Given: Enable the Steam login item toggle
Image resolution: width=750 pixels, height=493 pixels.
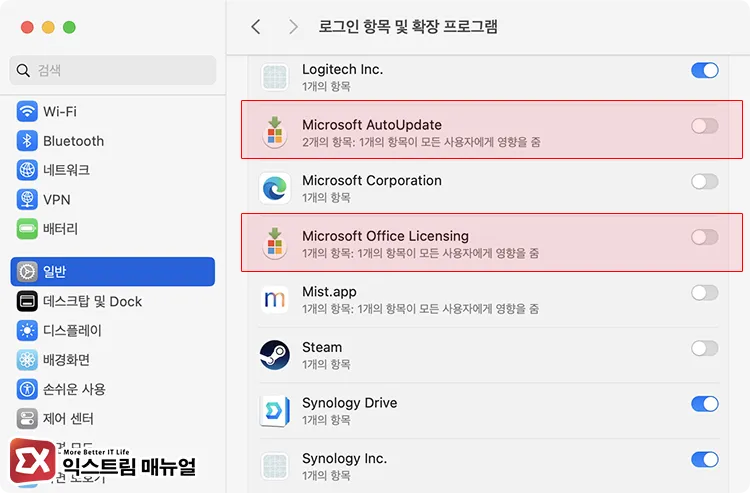Looking at the screenshot, I should 705,348.
